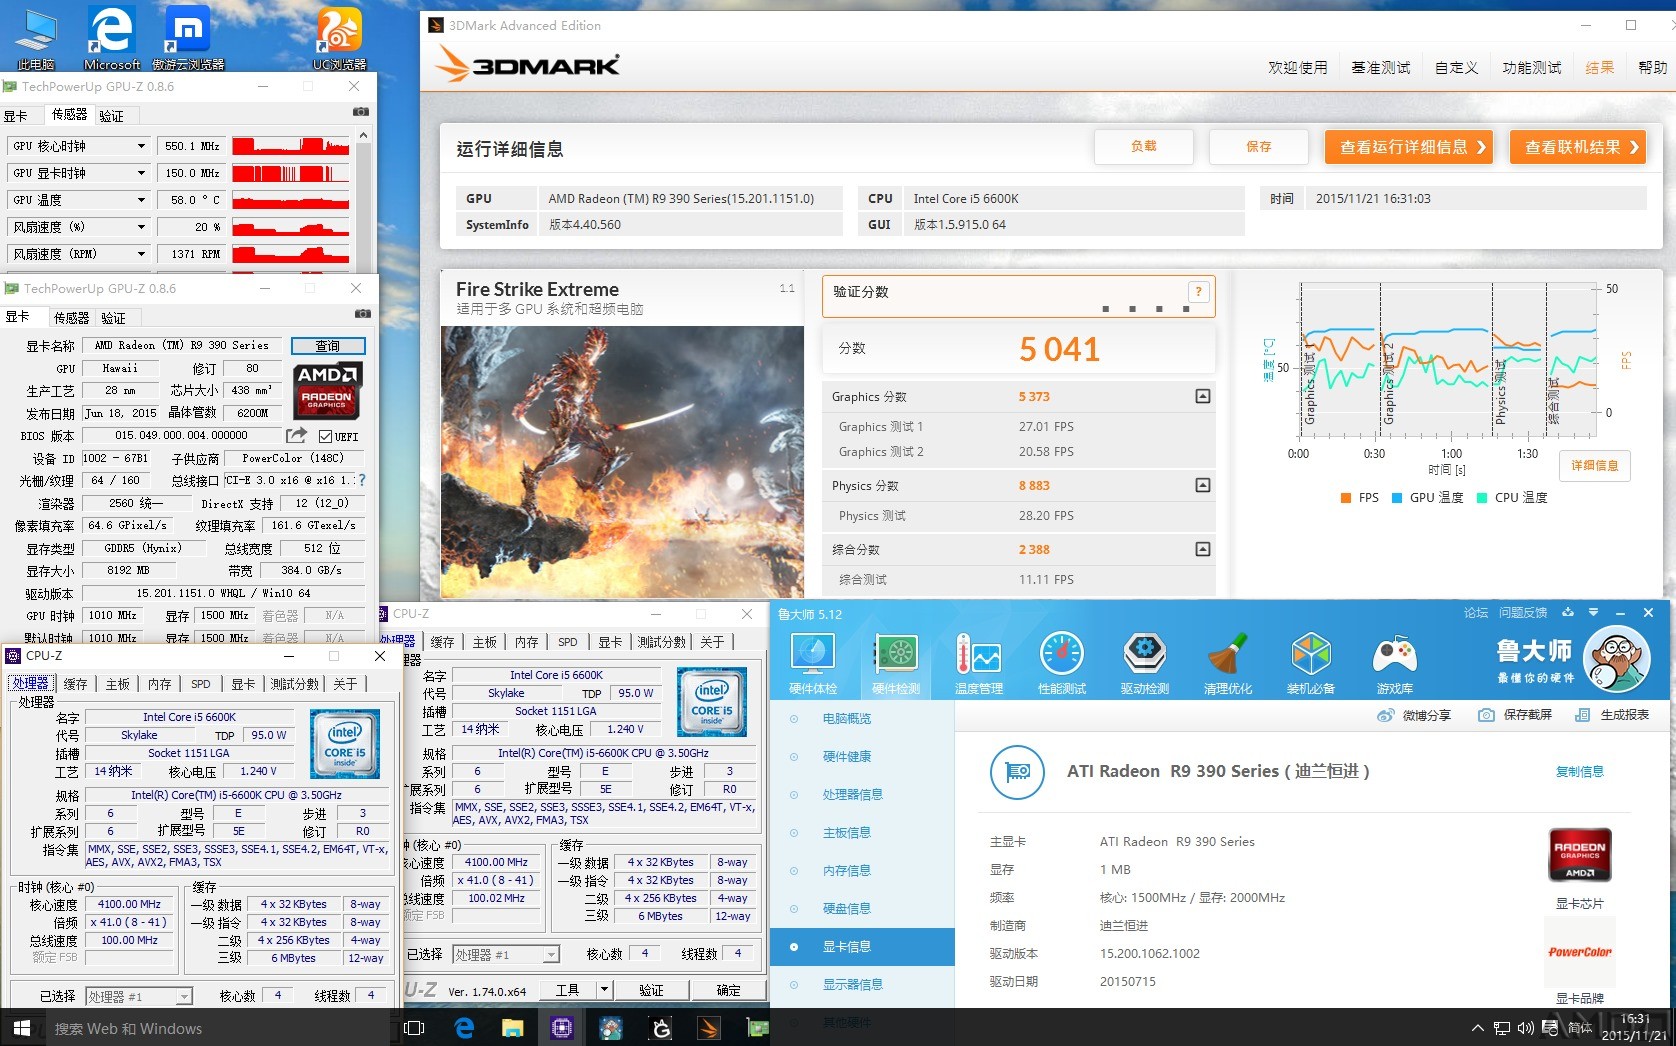Toggle UEFI checkbox in GPU-Z
This screenshot has height=1046, width=1676.
point(325,436)
